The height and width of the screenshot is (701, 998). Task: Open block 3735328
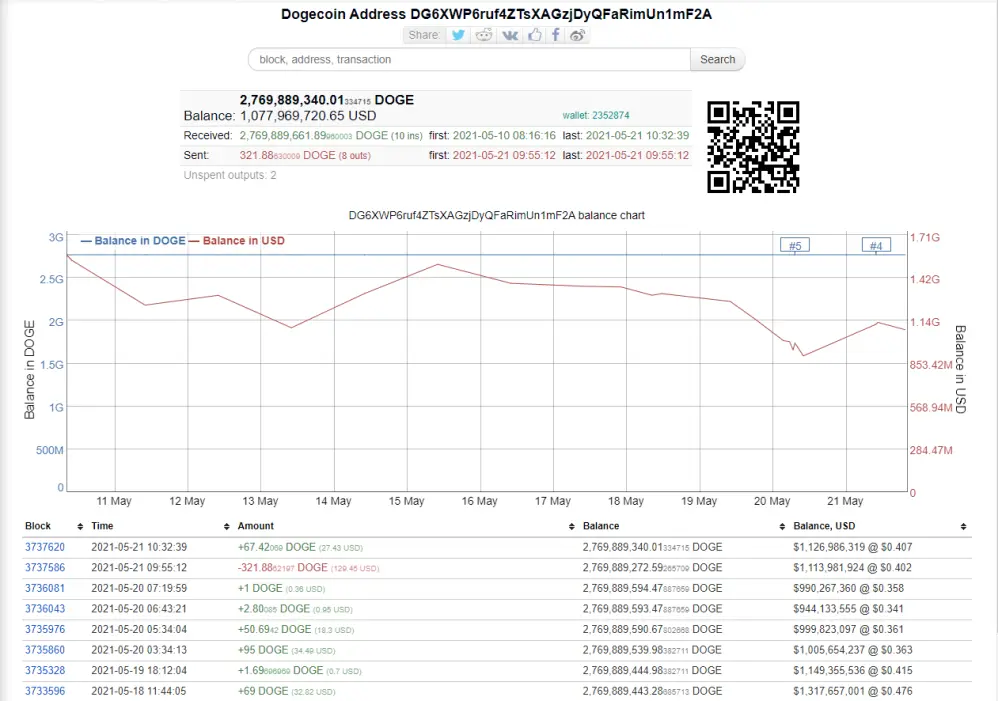click(45, 670)
